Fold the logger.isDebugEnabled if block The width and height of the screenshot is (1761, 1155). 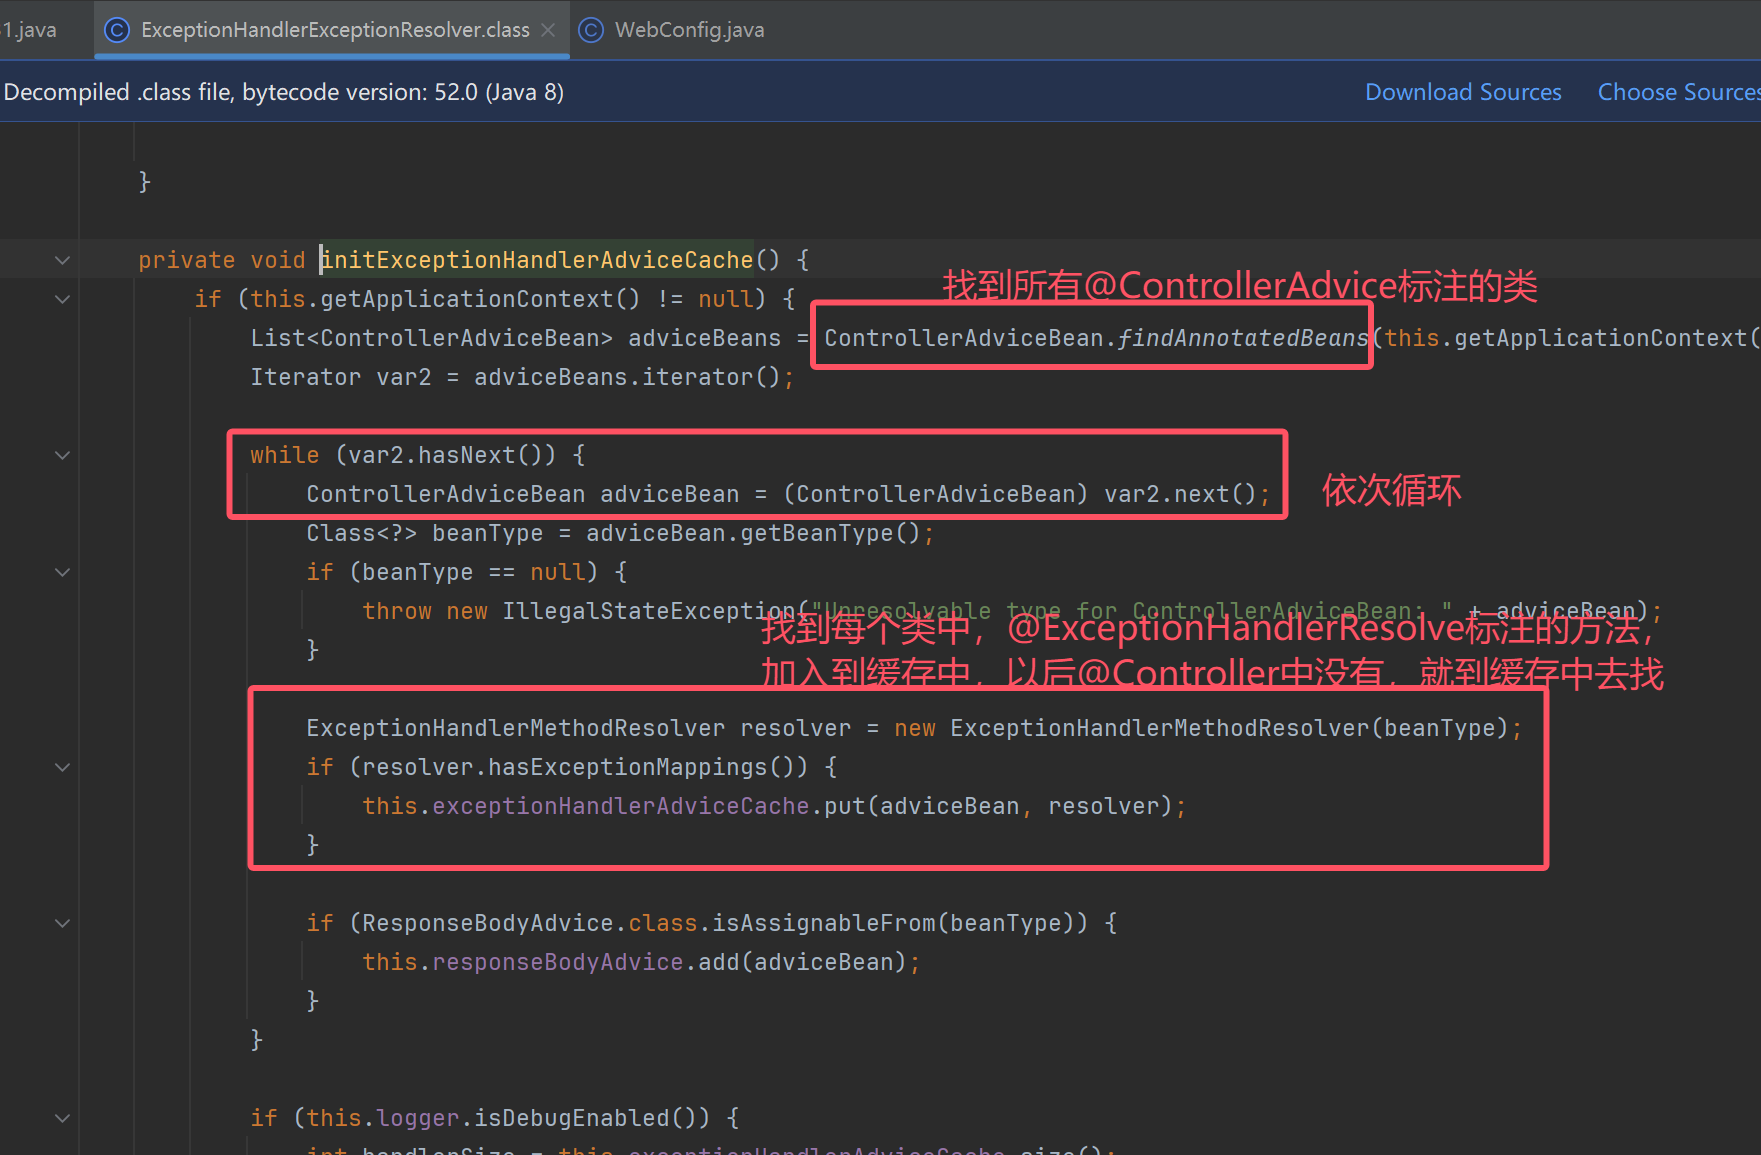pos(63,1118)
